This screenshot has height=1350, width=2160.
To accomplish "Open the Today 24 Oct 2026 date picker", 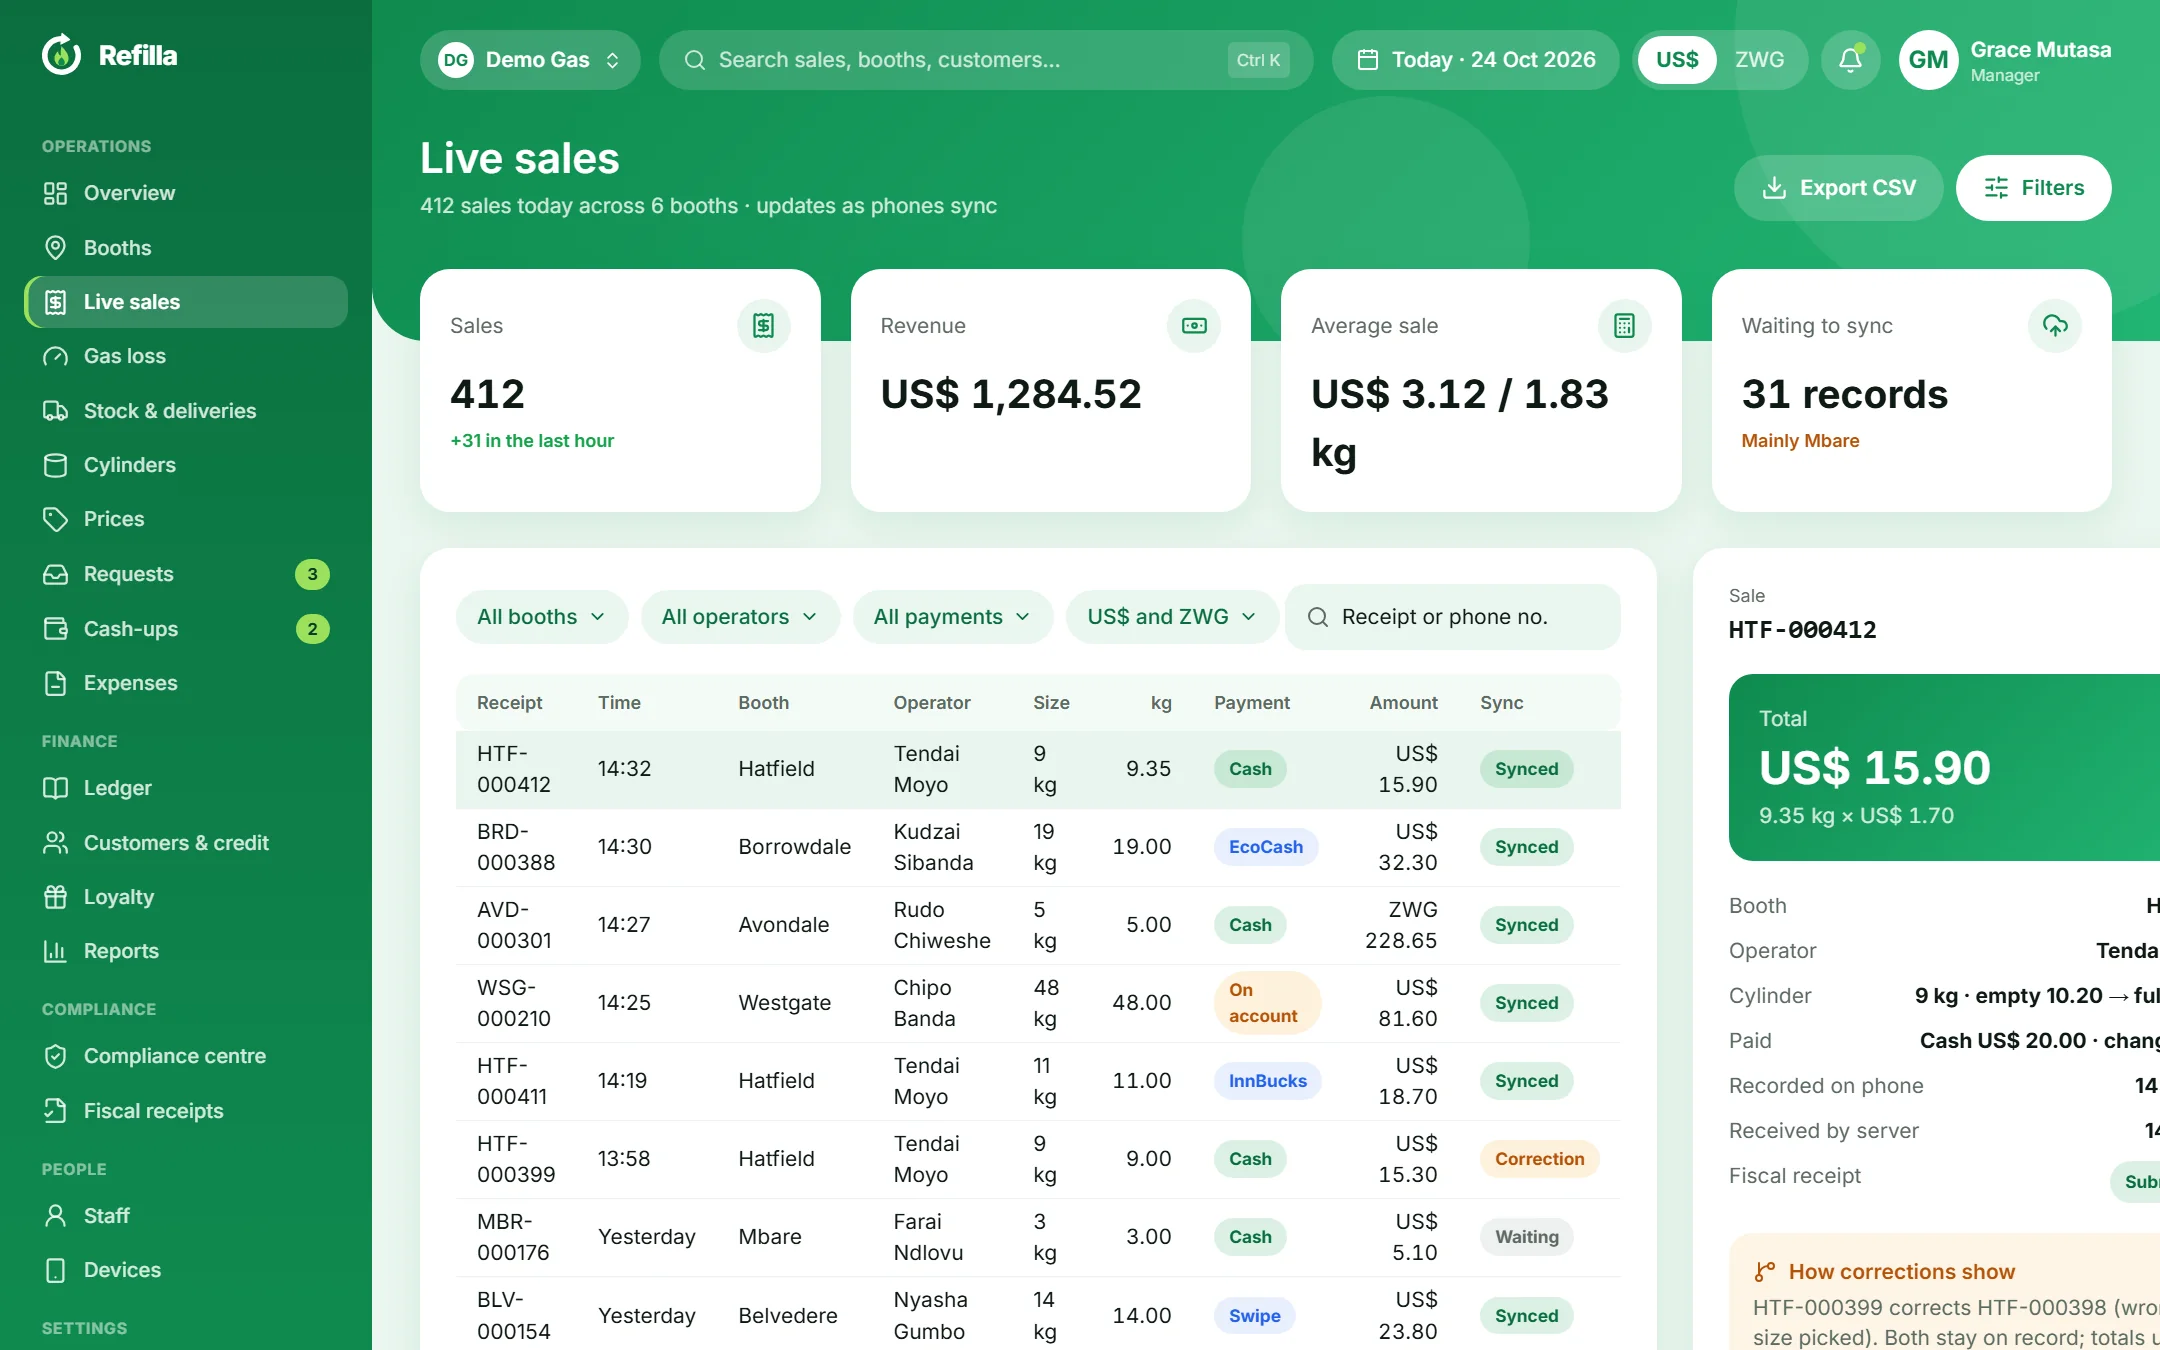I will pos(1475,60).
